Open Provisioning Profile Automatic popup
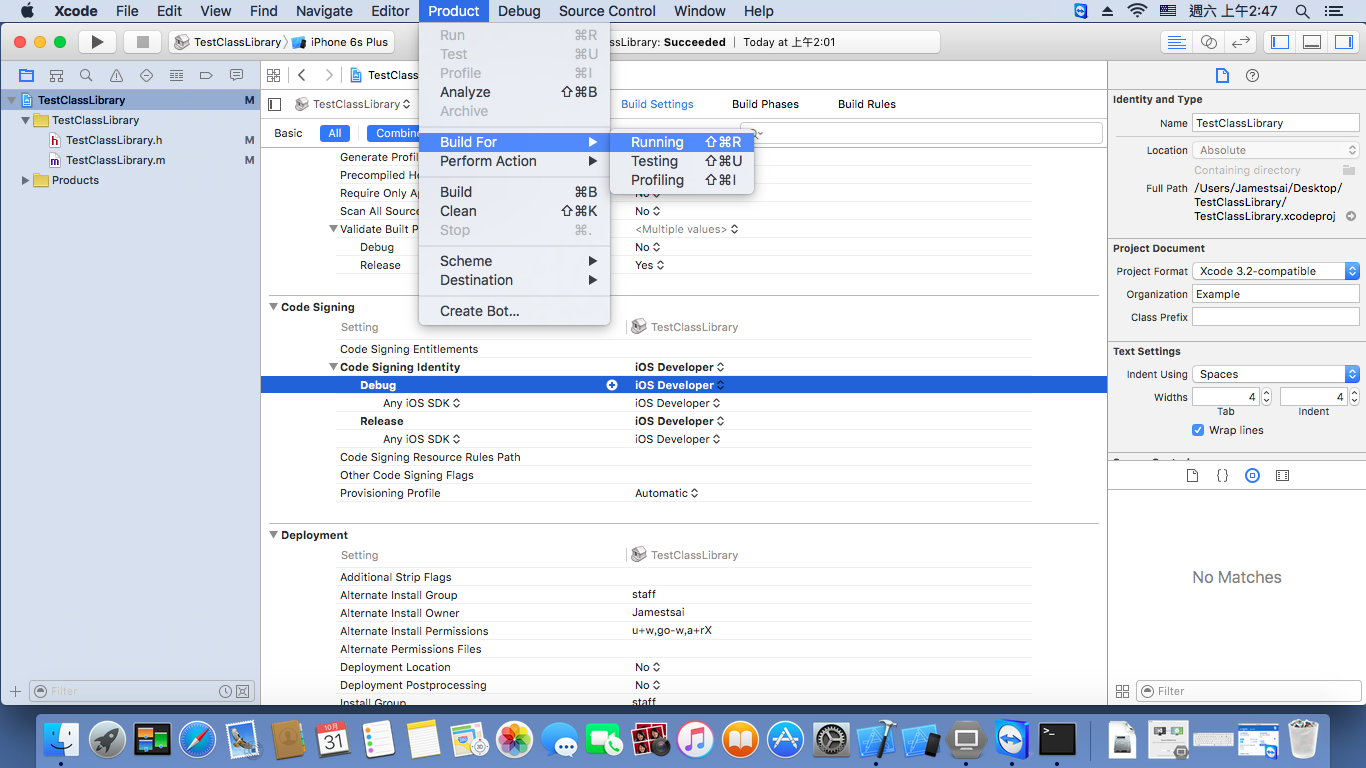Screen dimensions: 1366x768 pyautogui.click(x=666, y=493)
